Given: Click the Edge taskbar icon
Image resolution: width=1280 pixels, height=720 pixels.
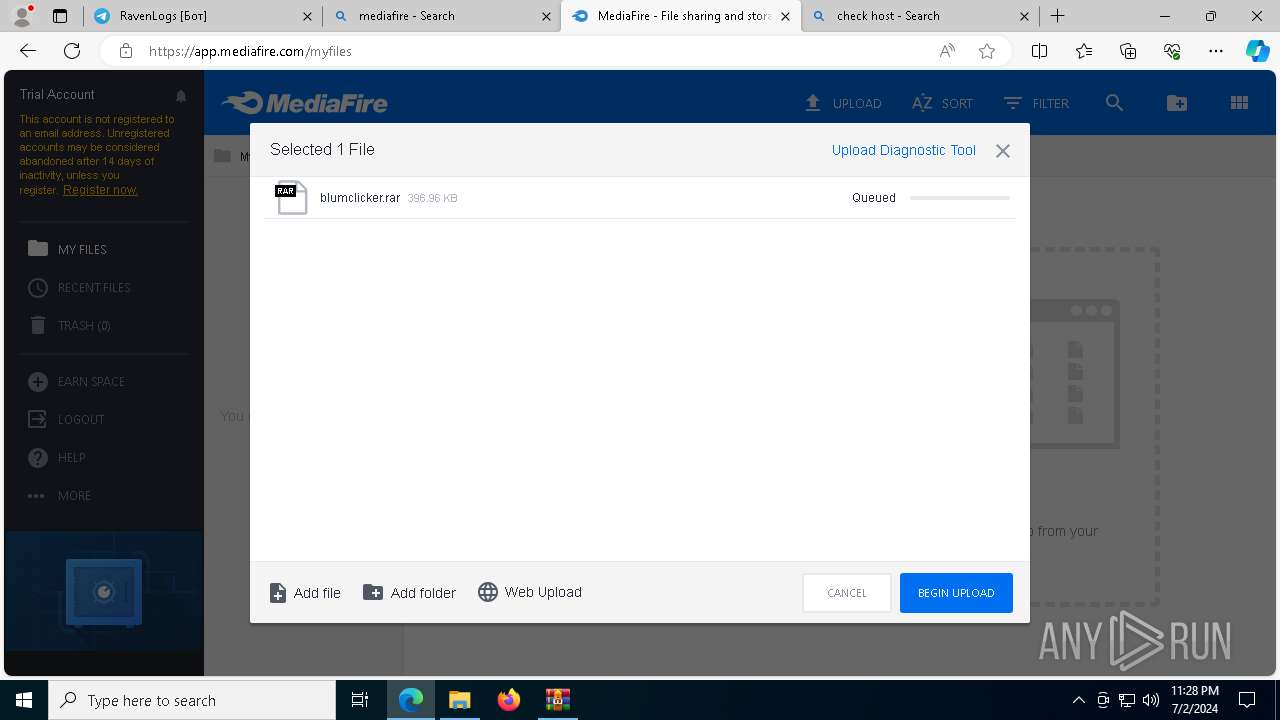Looking at the screenshot, I should pyautogui.click(x=411, y=700).
